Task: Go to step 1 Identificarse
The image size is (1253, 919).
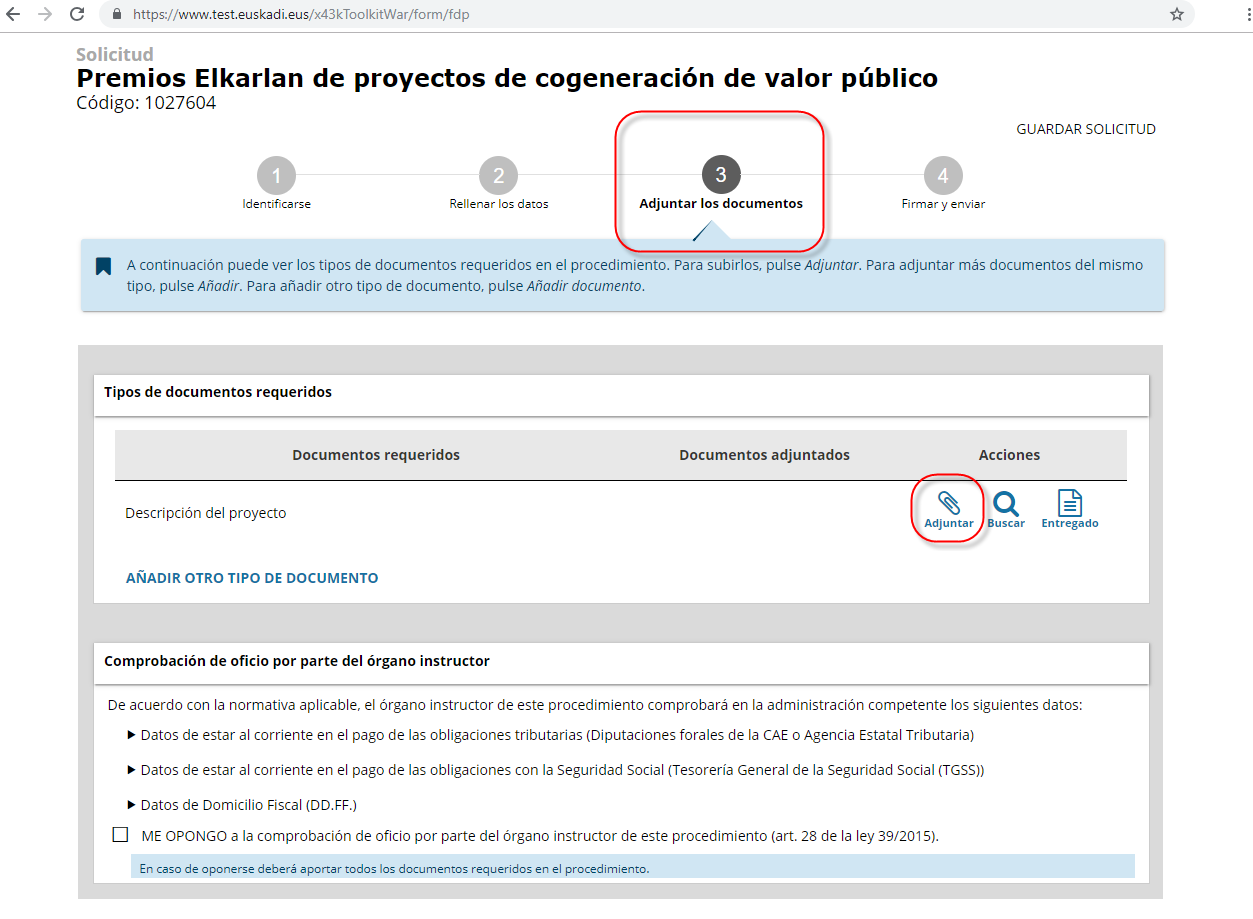Action: point(276,177)
